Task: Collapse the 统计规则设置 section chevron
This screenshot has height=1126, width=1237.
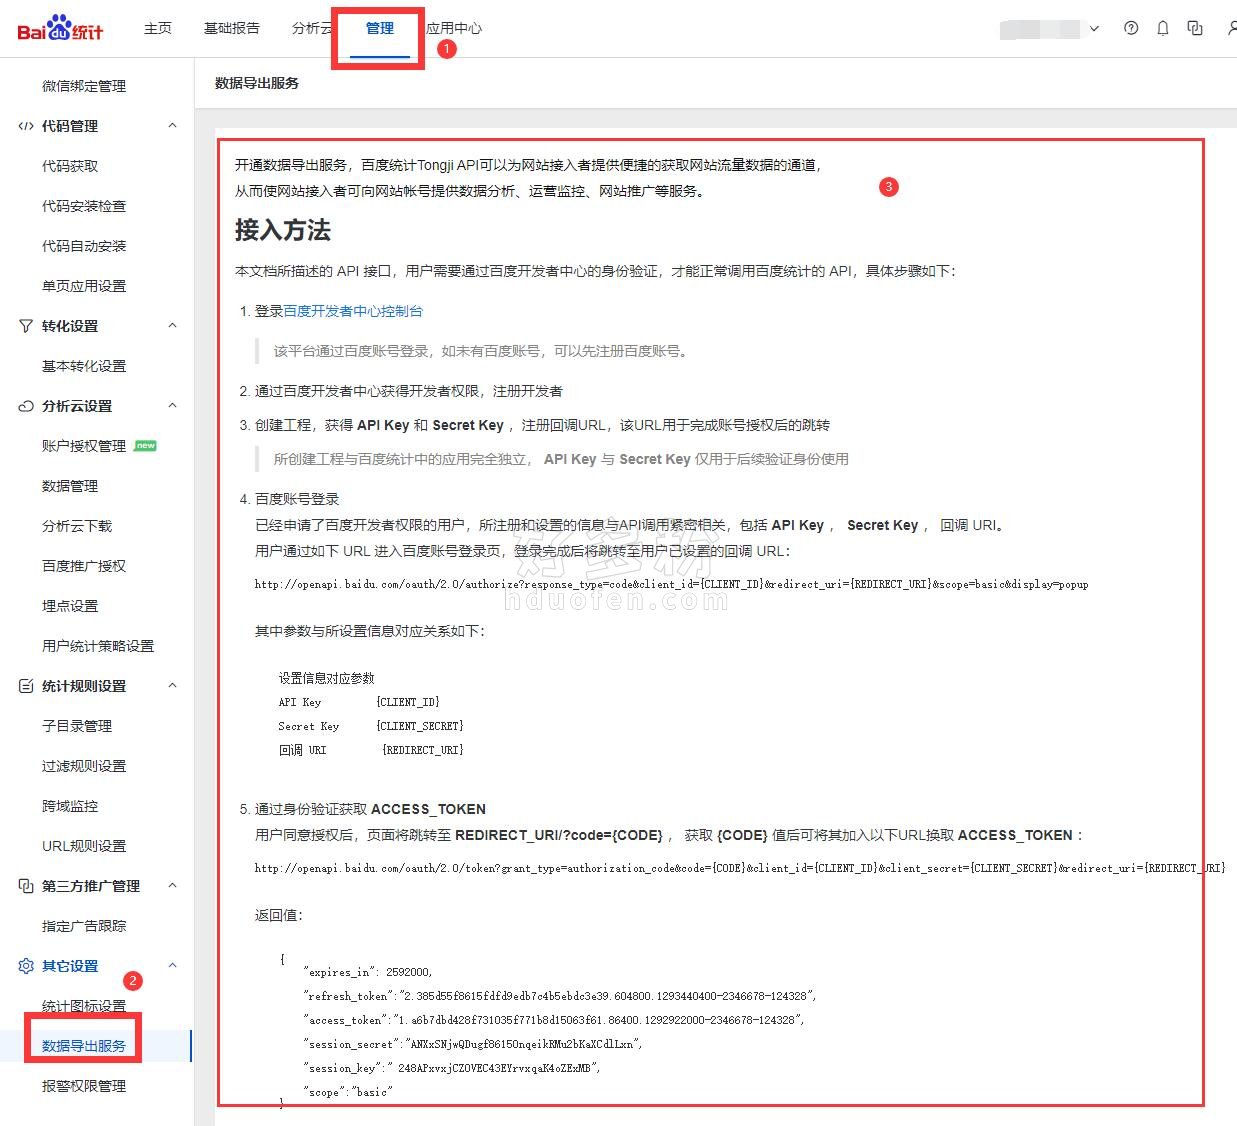Action: coord(172,686)
